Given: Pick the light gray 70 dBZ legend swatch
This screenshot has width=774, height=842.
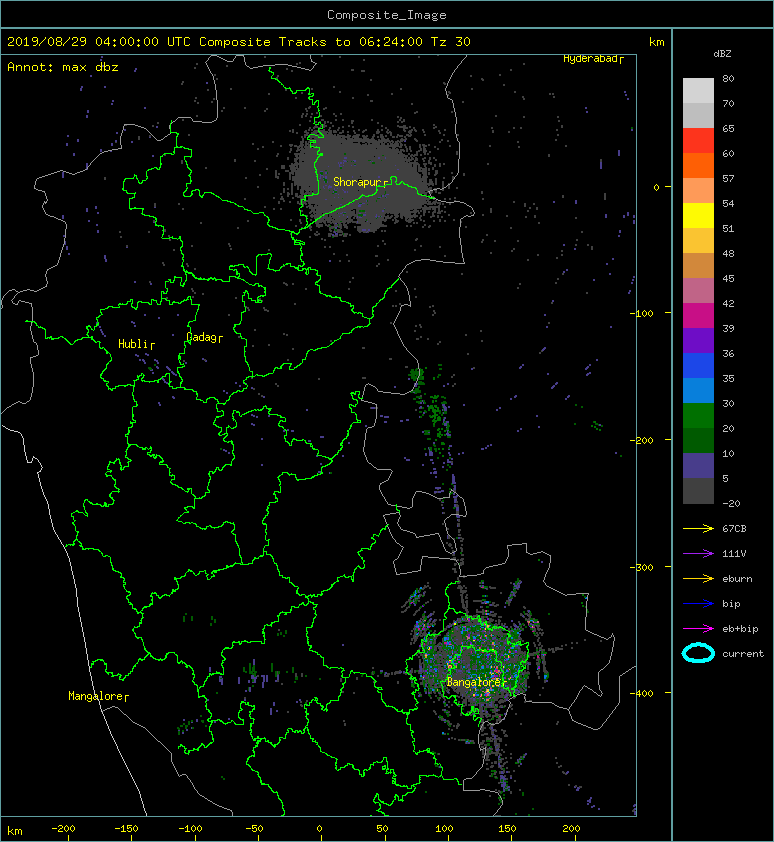Looking at the screenshot, I should (698, 91).
